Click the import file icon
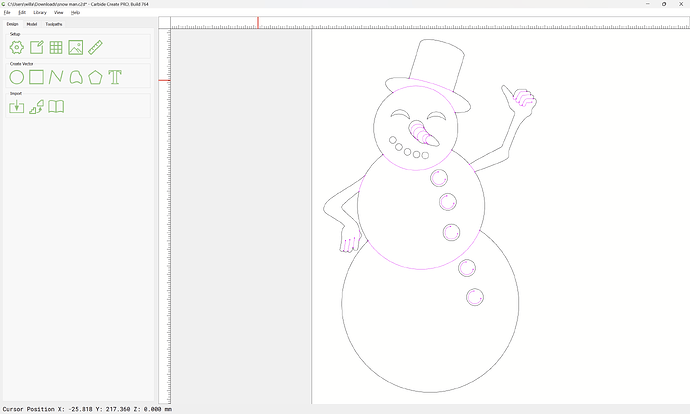 [17, 106]
